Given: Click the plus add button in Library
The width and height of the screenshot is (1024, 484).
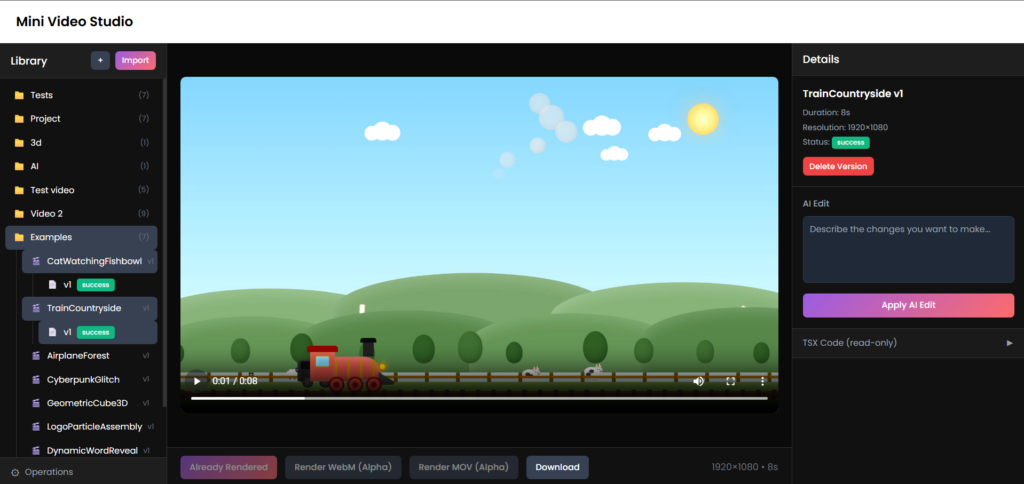Looking at the screenshot, I should (100, 61).
